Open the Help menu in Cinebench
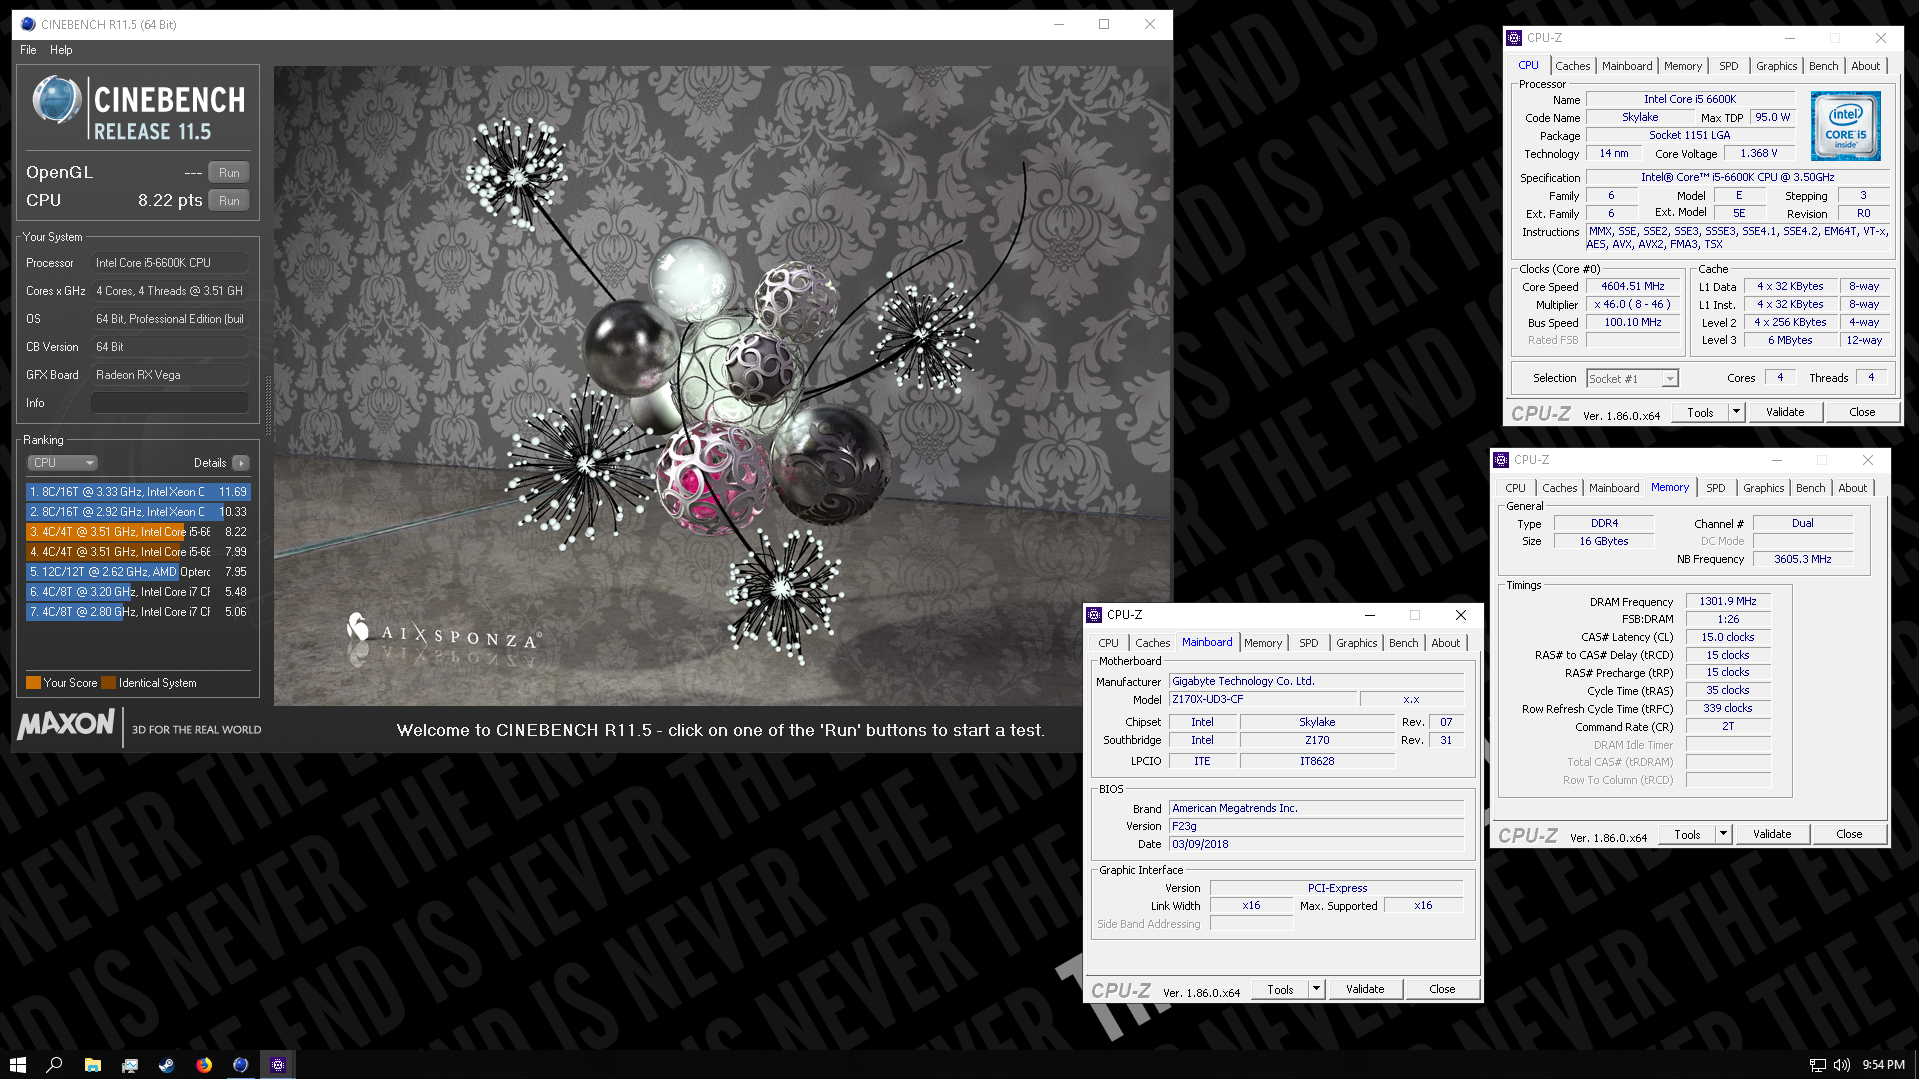Screen dimensions: 1919x1079 pos(61,50)
